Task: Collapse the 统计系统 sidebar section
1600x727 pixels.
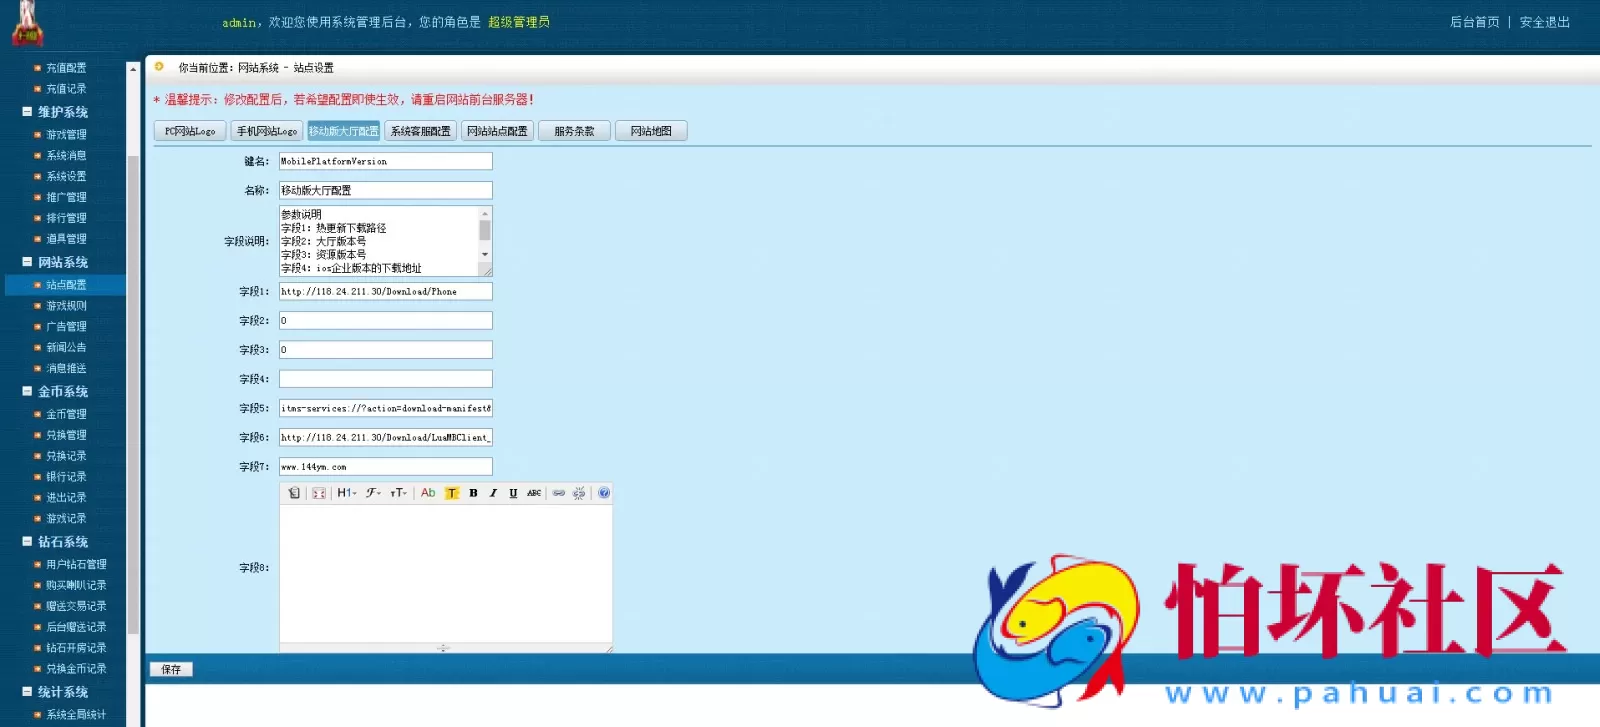Action: click(27, 692)
